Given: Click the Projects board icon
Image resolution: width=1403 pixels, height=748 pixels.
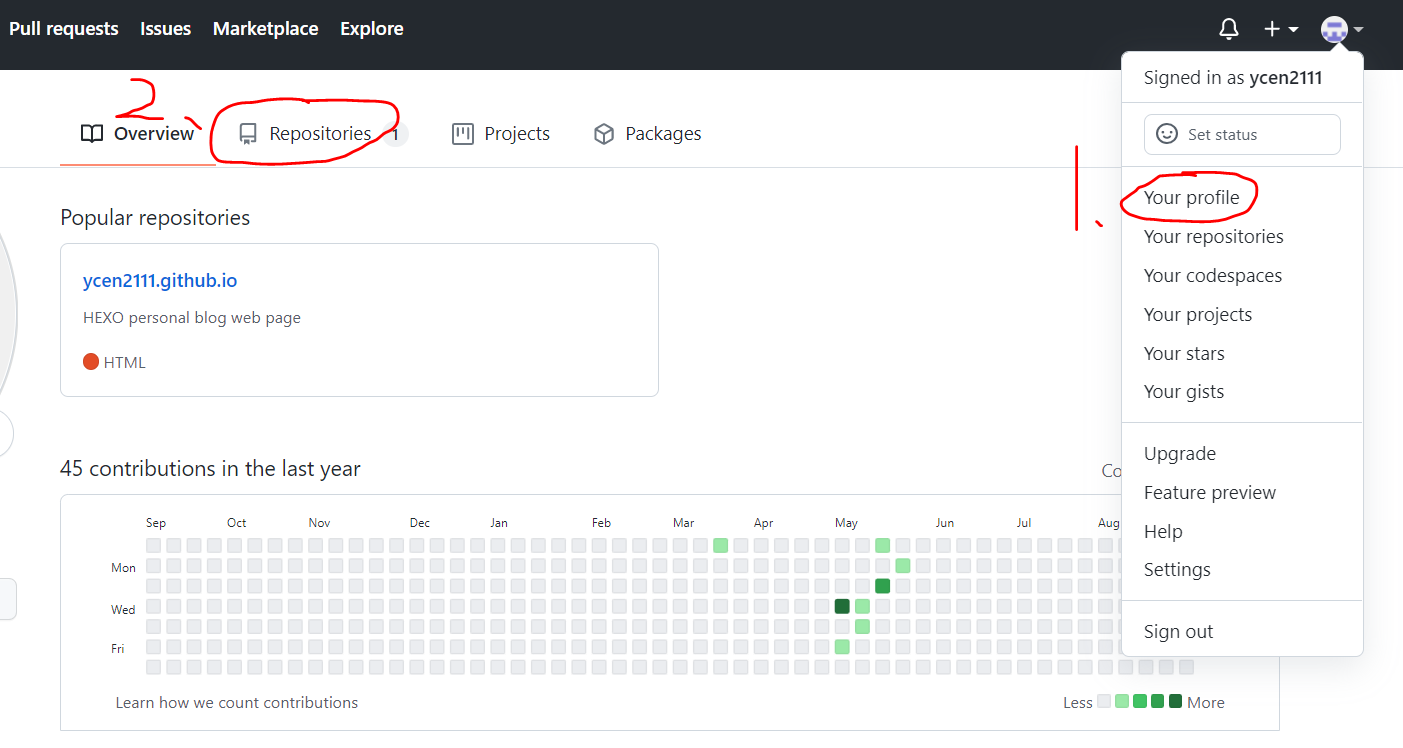Looking at the screenshot, I should coord(462,134).
